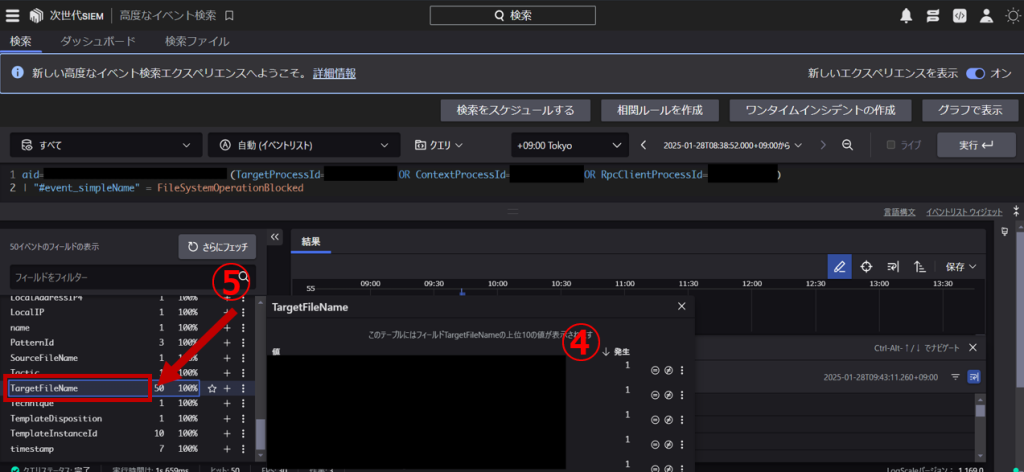The width and height of the screenshot is (1024, 472).
Task: Open the hamburger main menu
Action: pyautogui.click(x=12, y=16)
